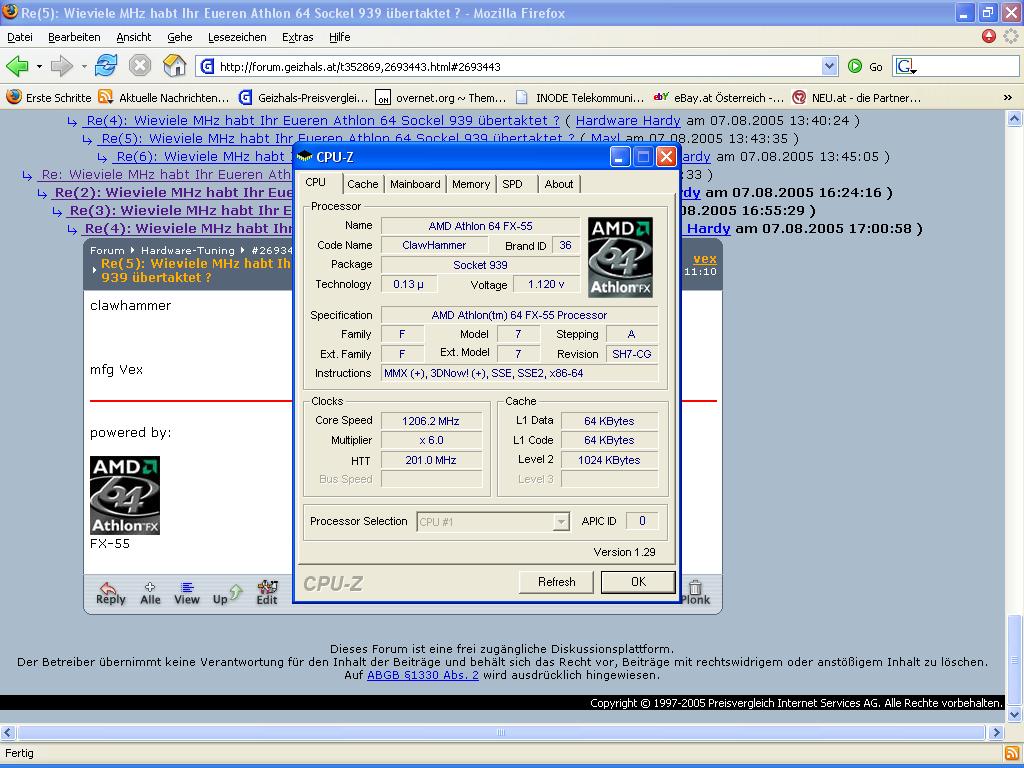Screen dimensions: 1024x768
Task: Switch to the SPD tab in CPU-Z
Action: [x=513, y=184]
